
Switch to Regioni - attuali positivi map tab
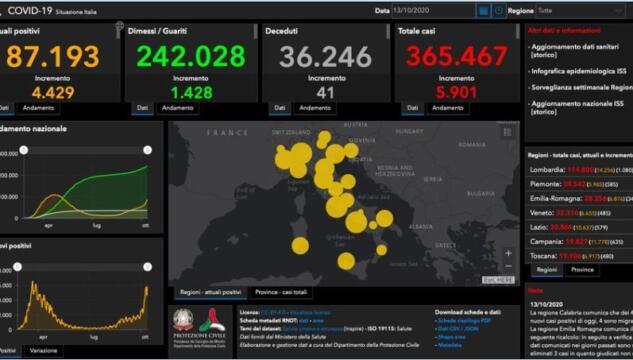(211, 292)
